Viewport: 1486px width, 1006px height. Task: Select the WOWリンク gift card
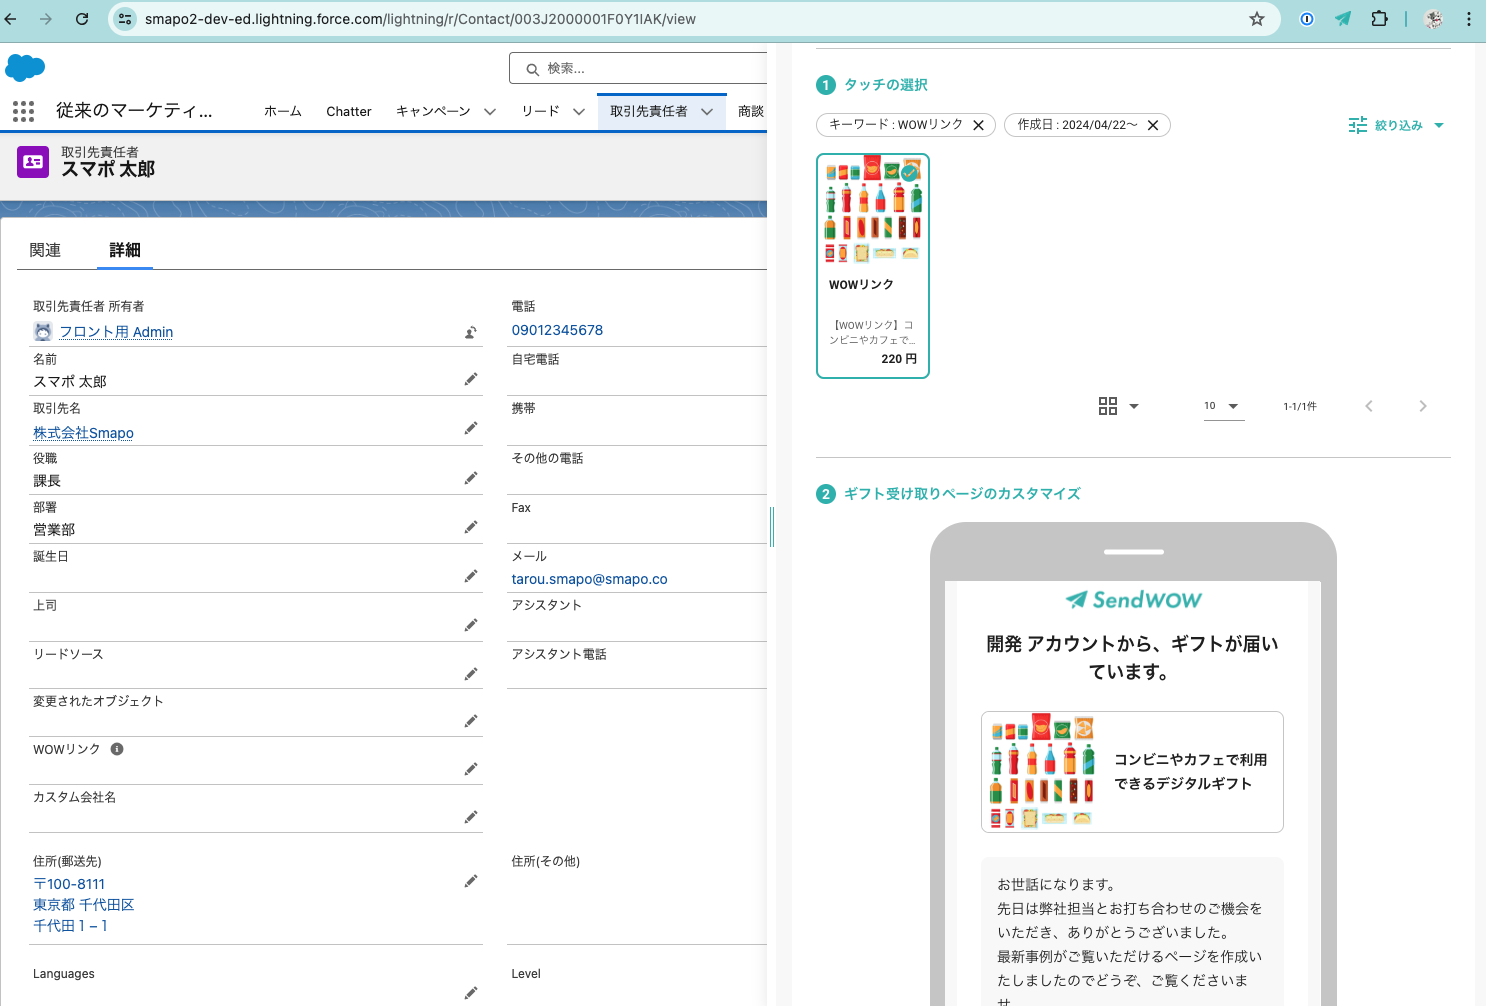pyautogui.click(x=873, y=266)
